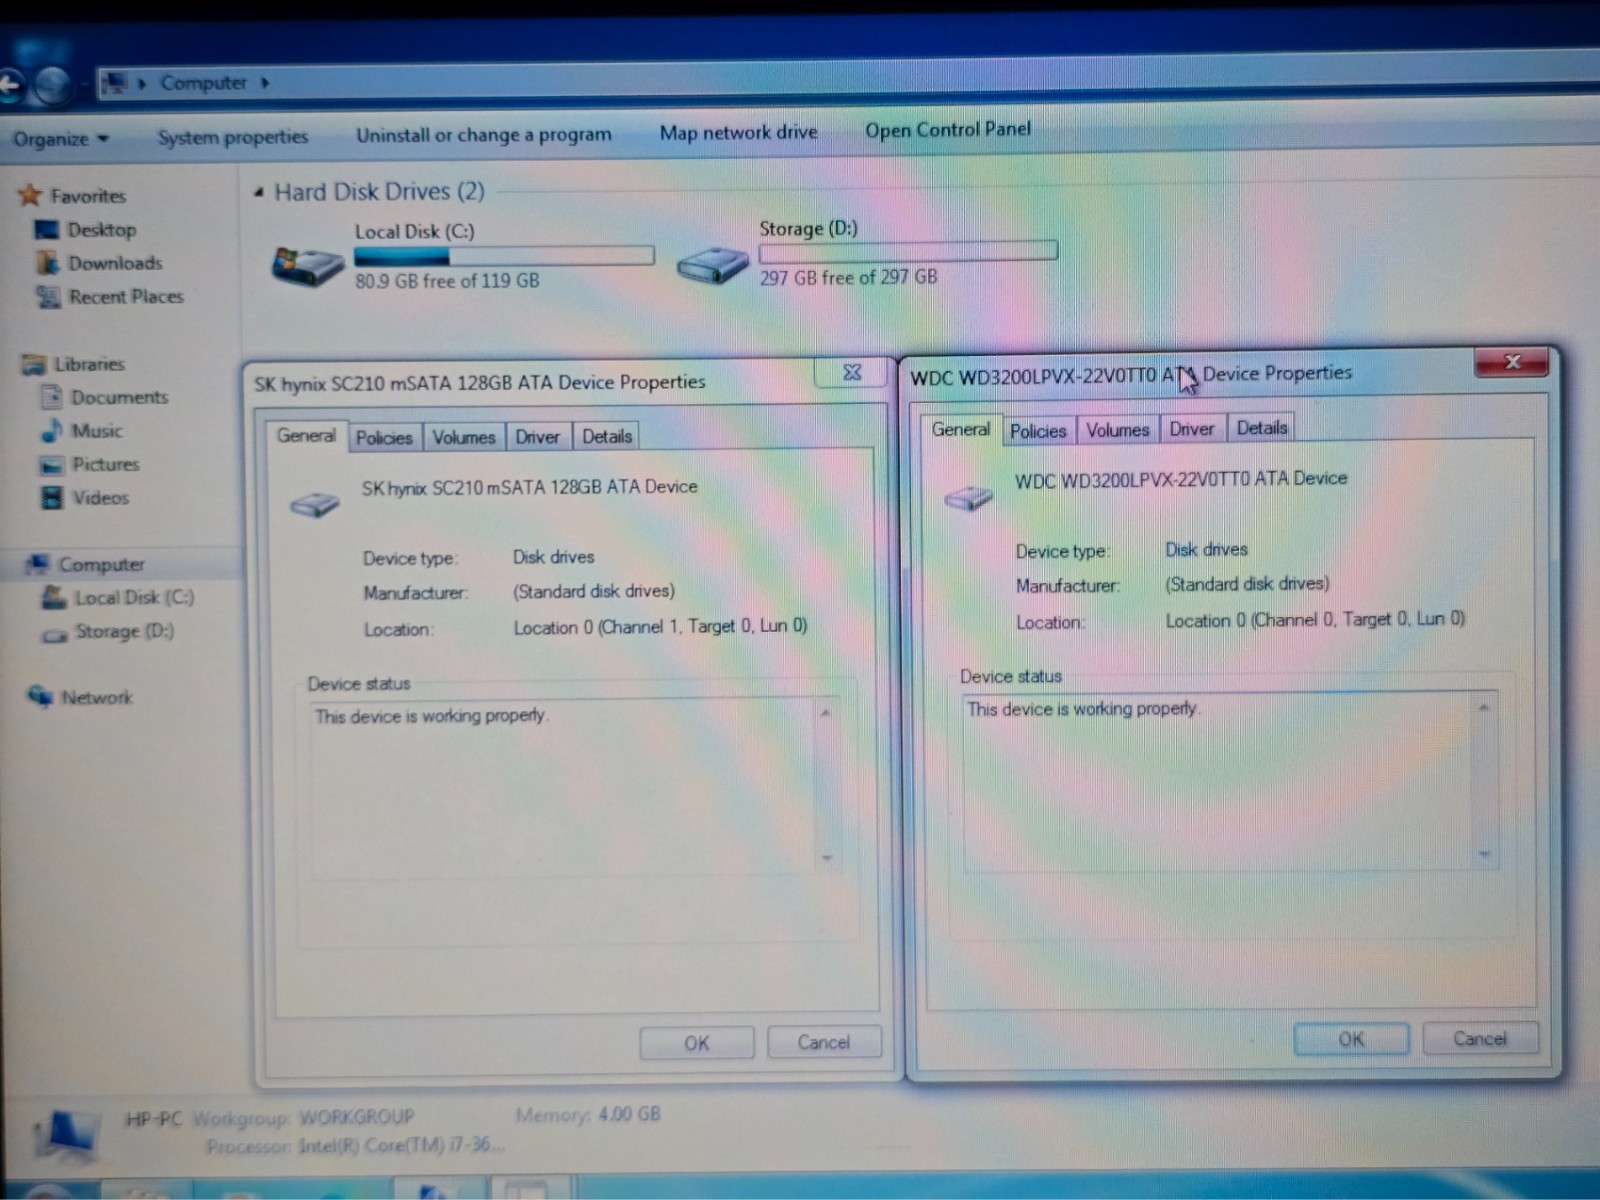Click the Desktop icon in Favorites
Screen dimensions: 1600x1200
pos(46,230)
